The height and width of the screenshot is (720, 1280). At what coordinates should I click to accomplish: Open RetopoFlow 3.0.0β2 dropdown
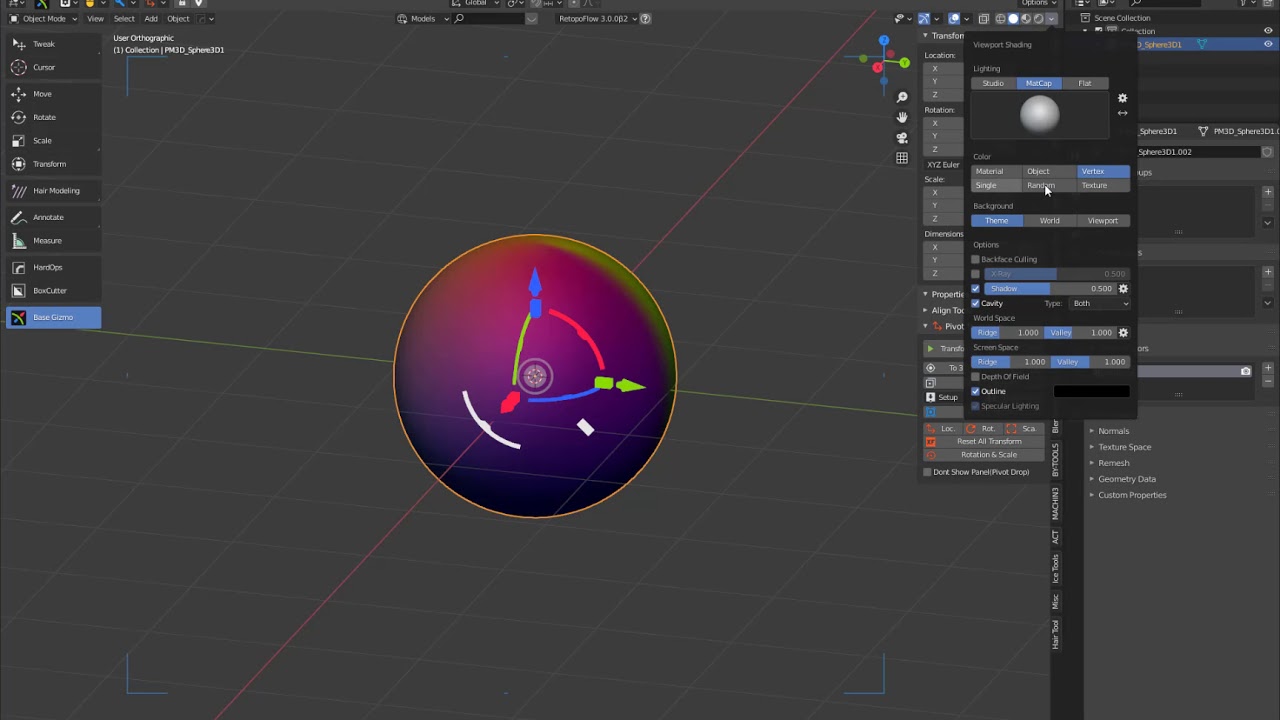click(x=598, y=18)
